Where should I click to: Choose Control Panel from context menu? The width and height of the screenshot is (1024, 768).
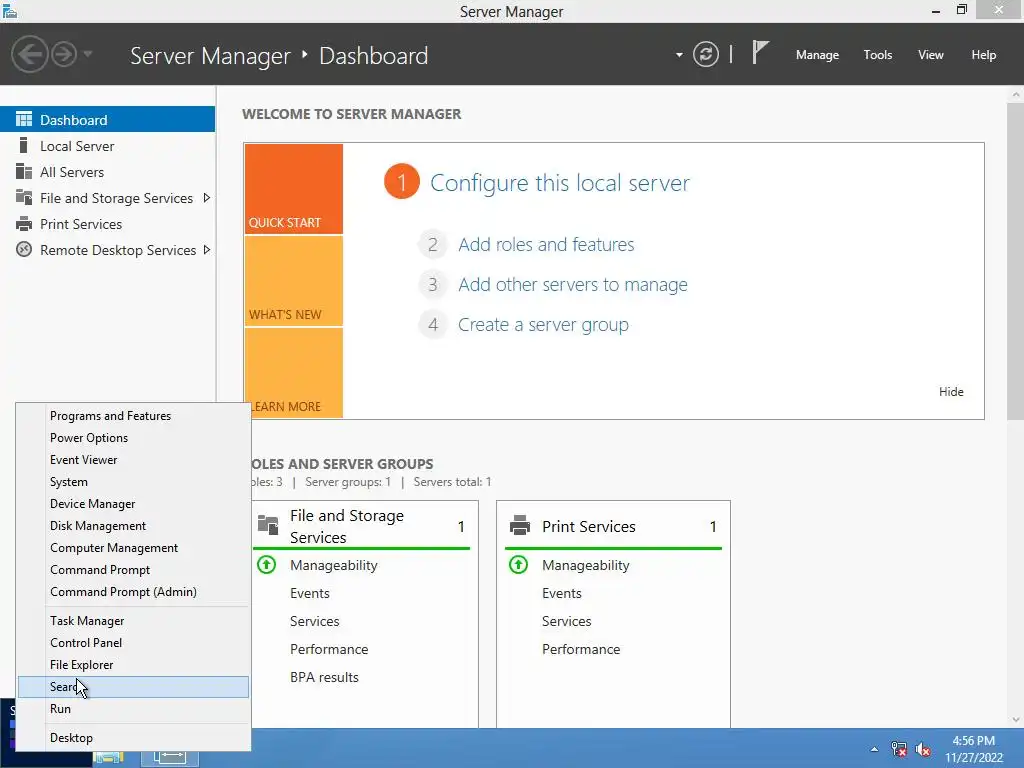click(133, 643)
